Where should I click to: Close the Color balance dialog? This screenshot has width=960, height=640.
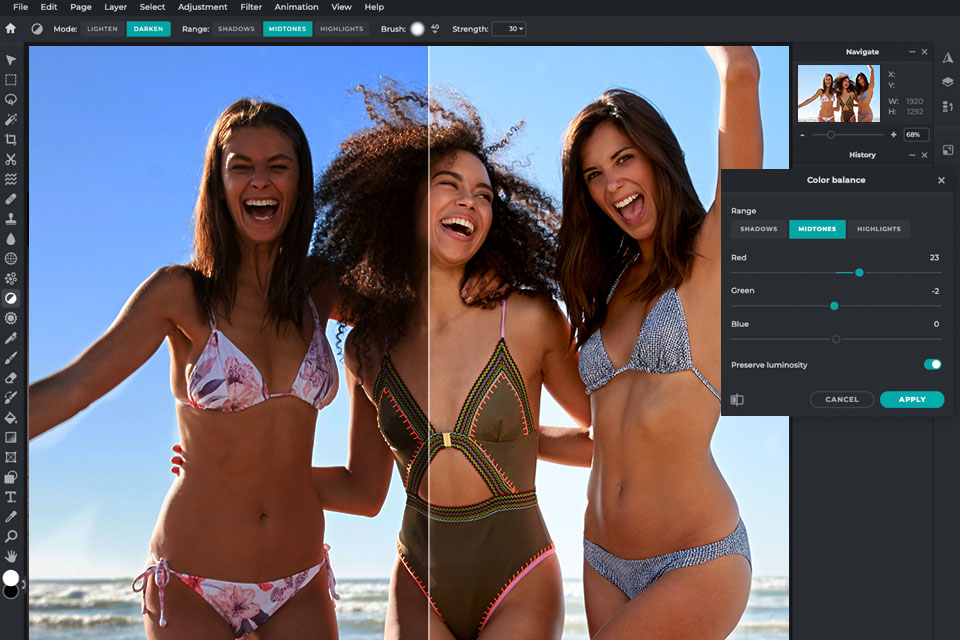[941, 180]
